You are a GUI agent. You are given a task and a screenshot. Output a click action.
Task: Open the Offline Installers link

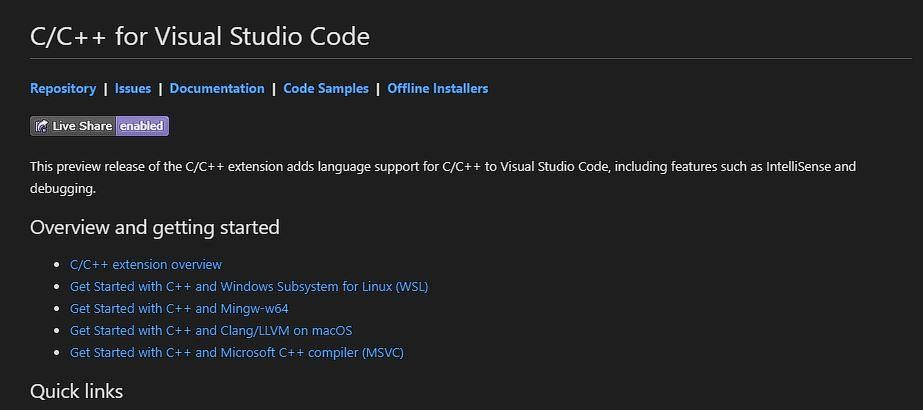tap(438, 88)
